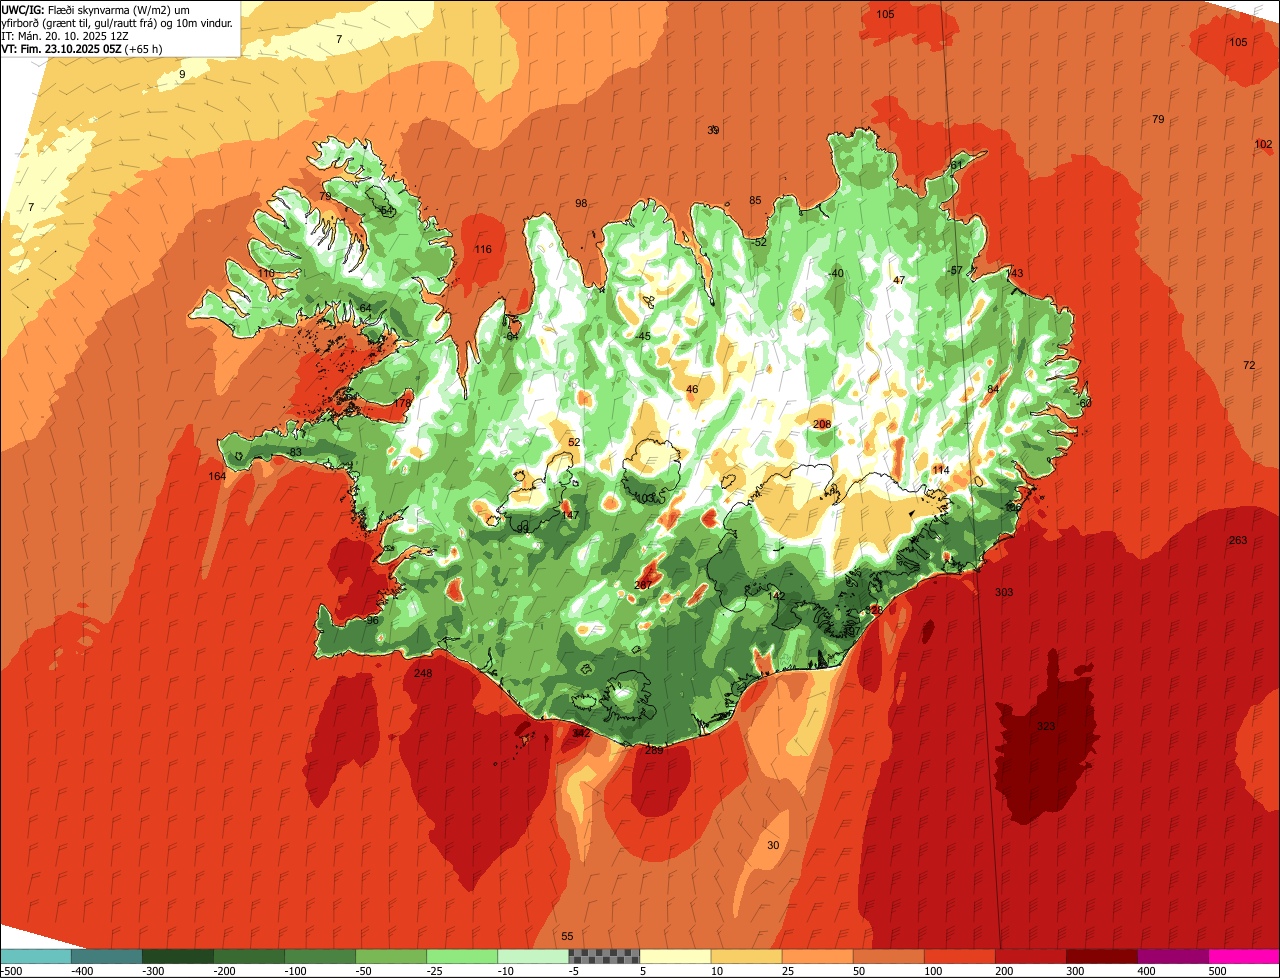1280x978 pixels.
Task: Click the '208' value in the highlands
Action: coord(822,425)
